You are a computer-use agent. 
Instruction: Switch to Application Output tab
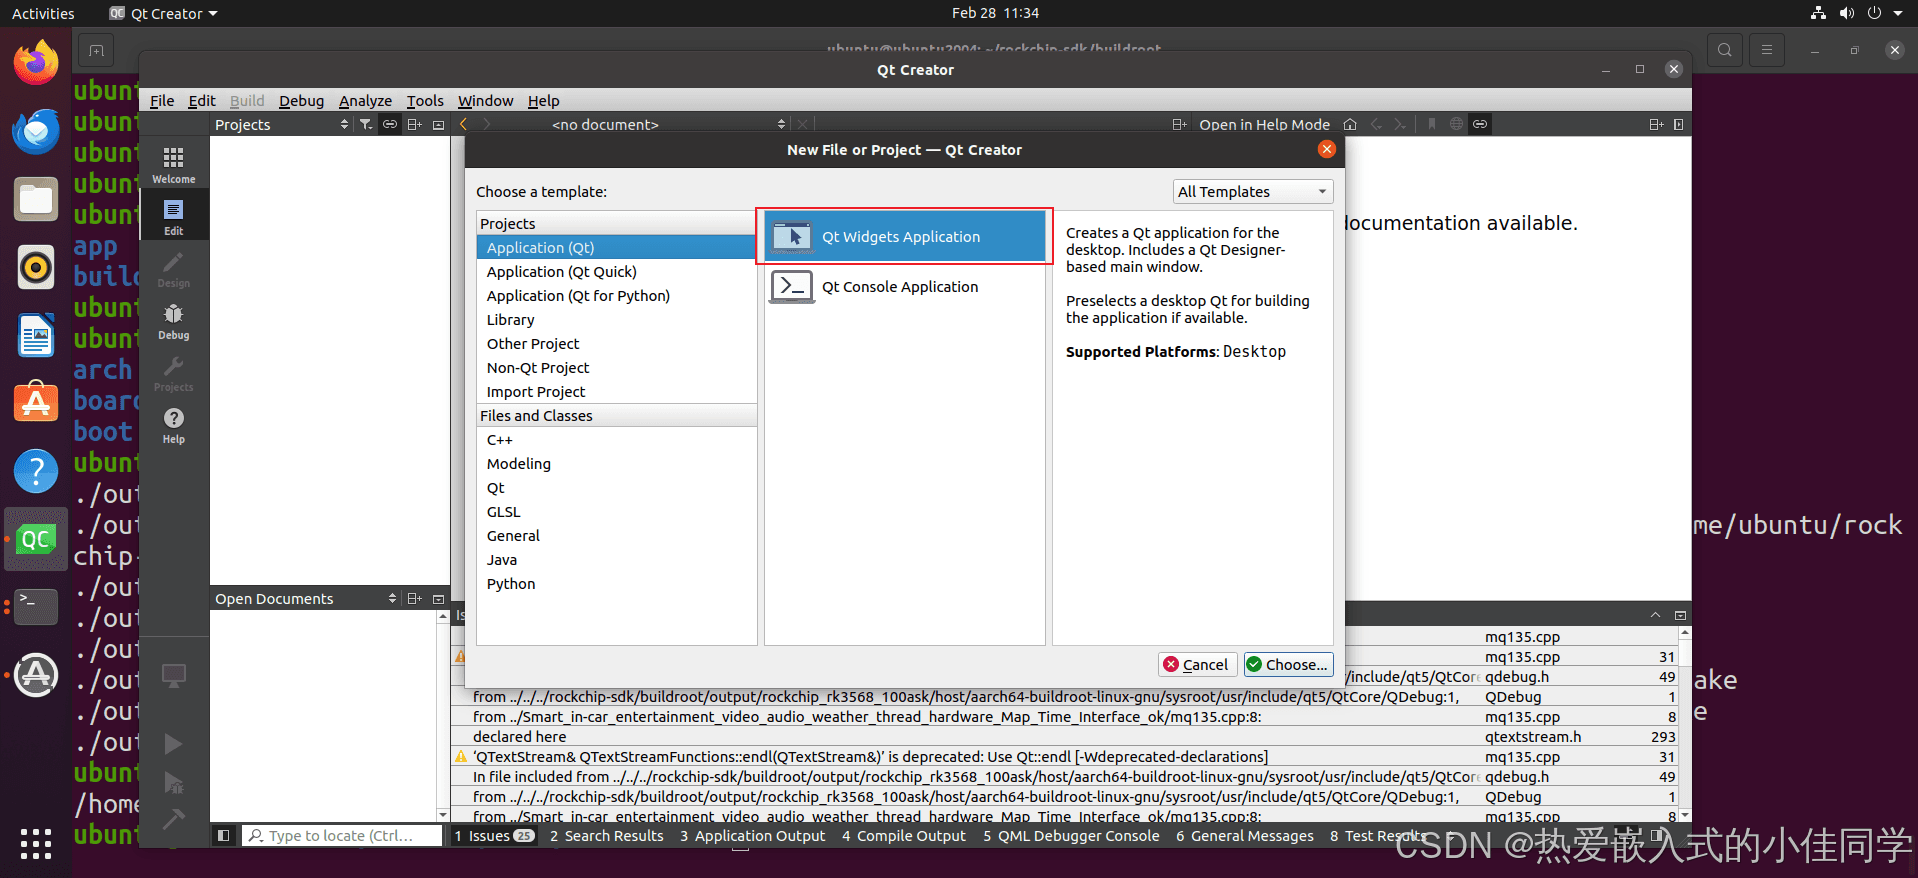pyautogui.click(x=752, y=835)
